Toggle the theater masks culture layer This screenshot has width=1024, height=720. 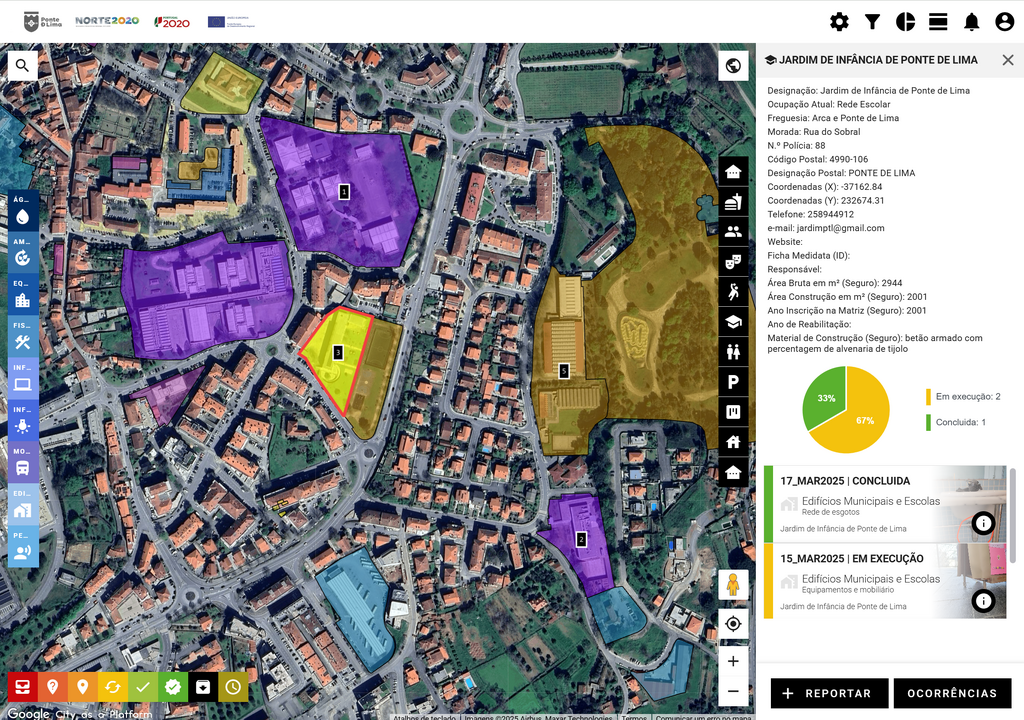pyautogui.click(x=733, y=262)
